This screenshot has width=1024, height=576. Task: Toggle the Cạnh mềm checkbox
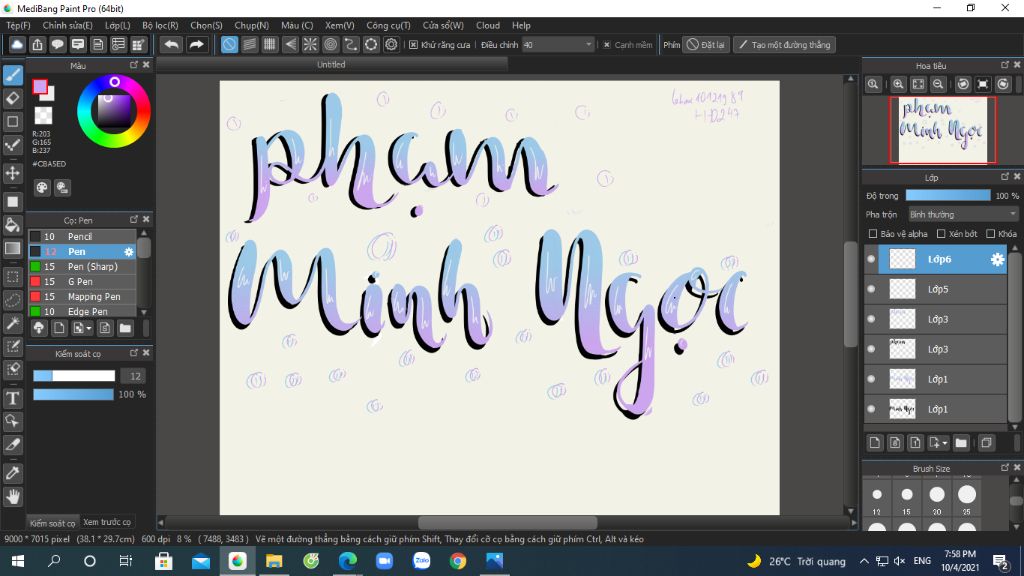pyautogui.click(x=607, y=44)
